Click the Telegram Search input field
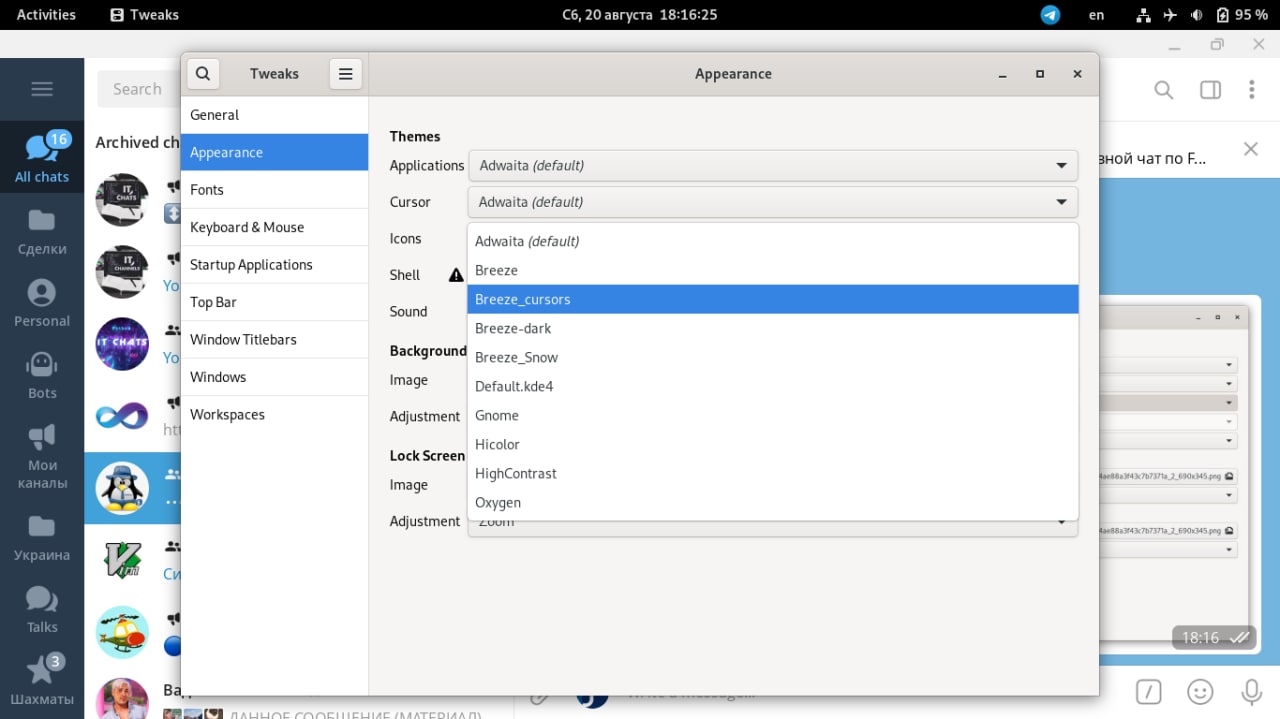The image size is (1280, 719). click(x=139, y=89)
